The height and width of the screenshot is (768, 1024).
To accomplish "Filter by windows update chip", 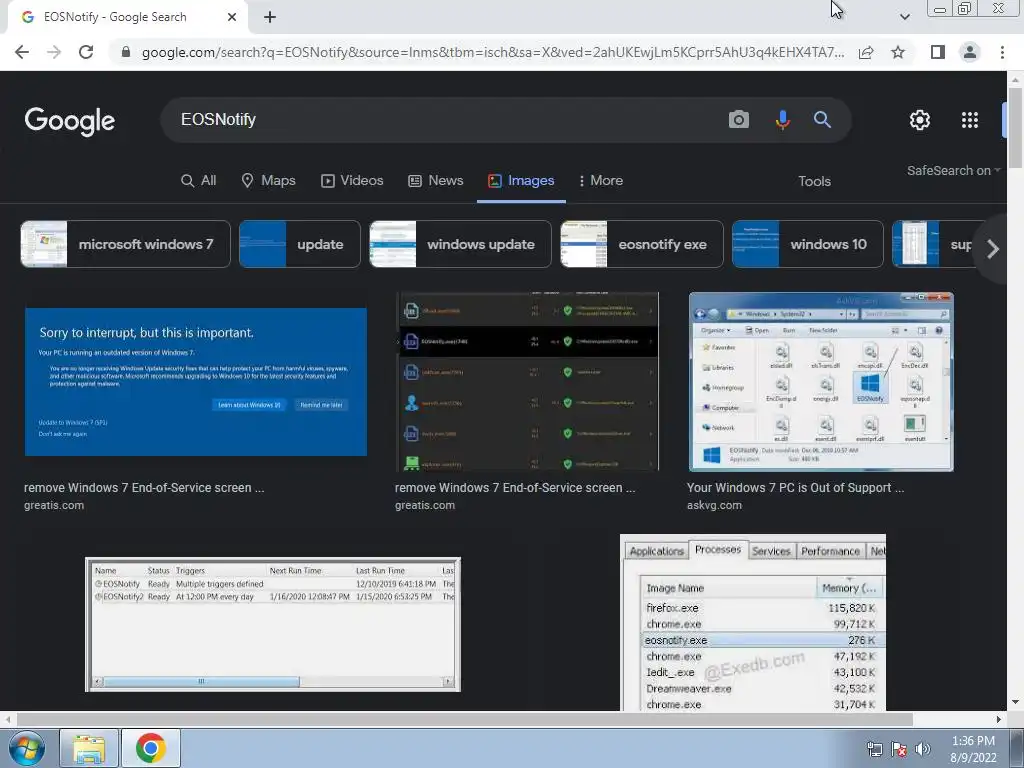I will pos(460,244).
